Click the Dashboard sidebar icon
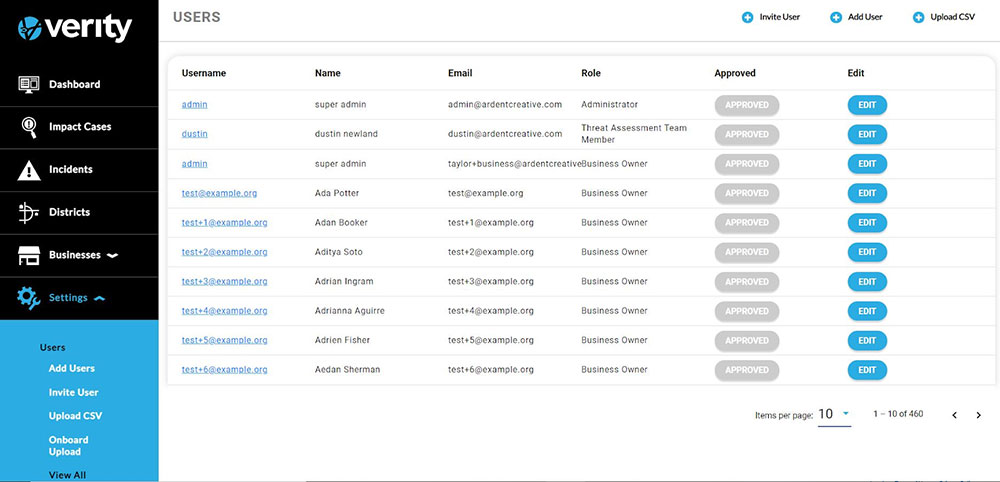 29,85
